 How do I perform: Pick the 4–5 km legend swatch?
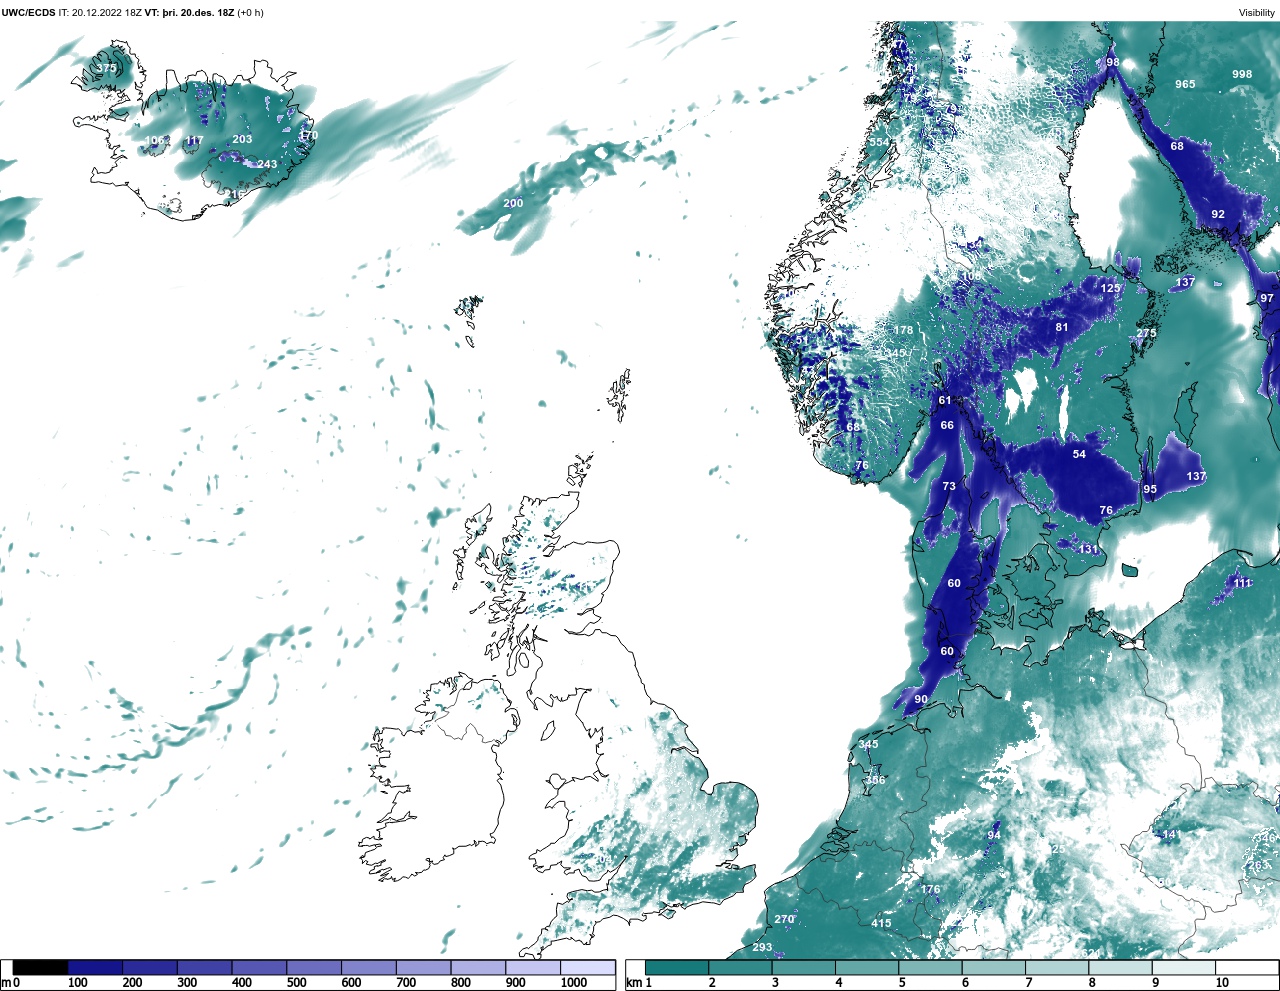[867, 967]
